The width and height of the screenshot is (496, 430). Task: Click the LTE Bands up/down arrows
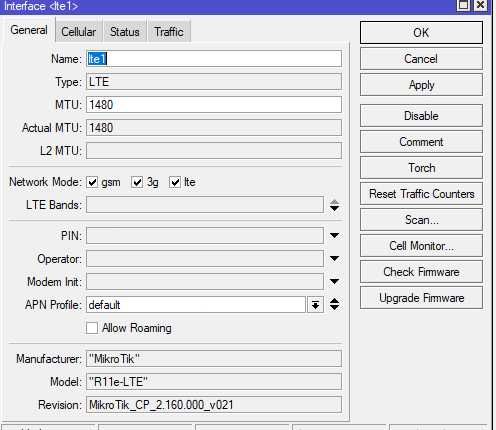tap(334, 205)
